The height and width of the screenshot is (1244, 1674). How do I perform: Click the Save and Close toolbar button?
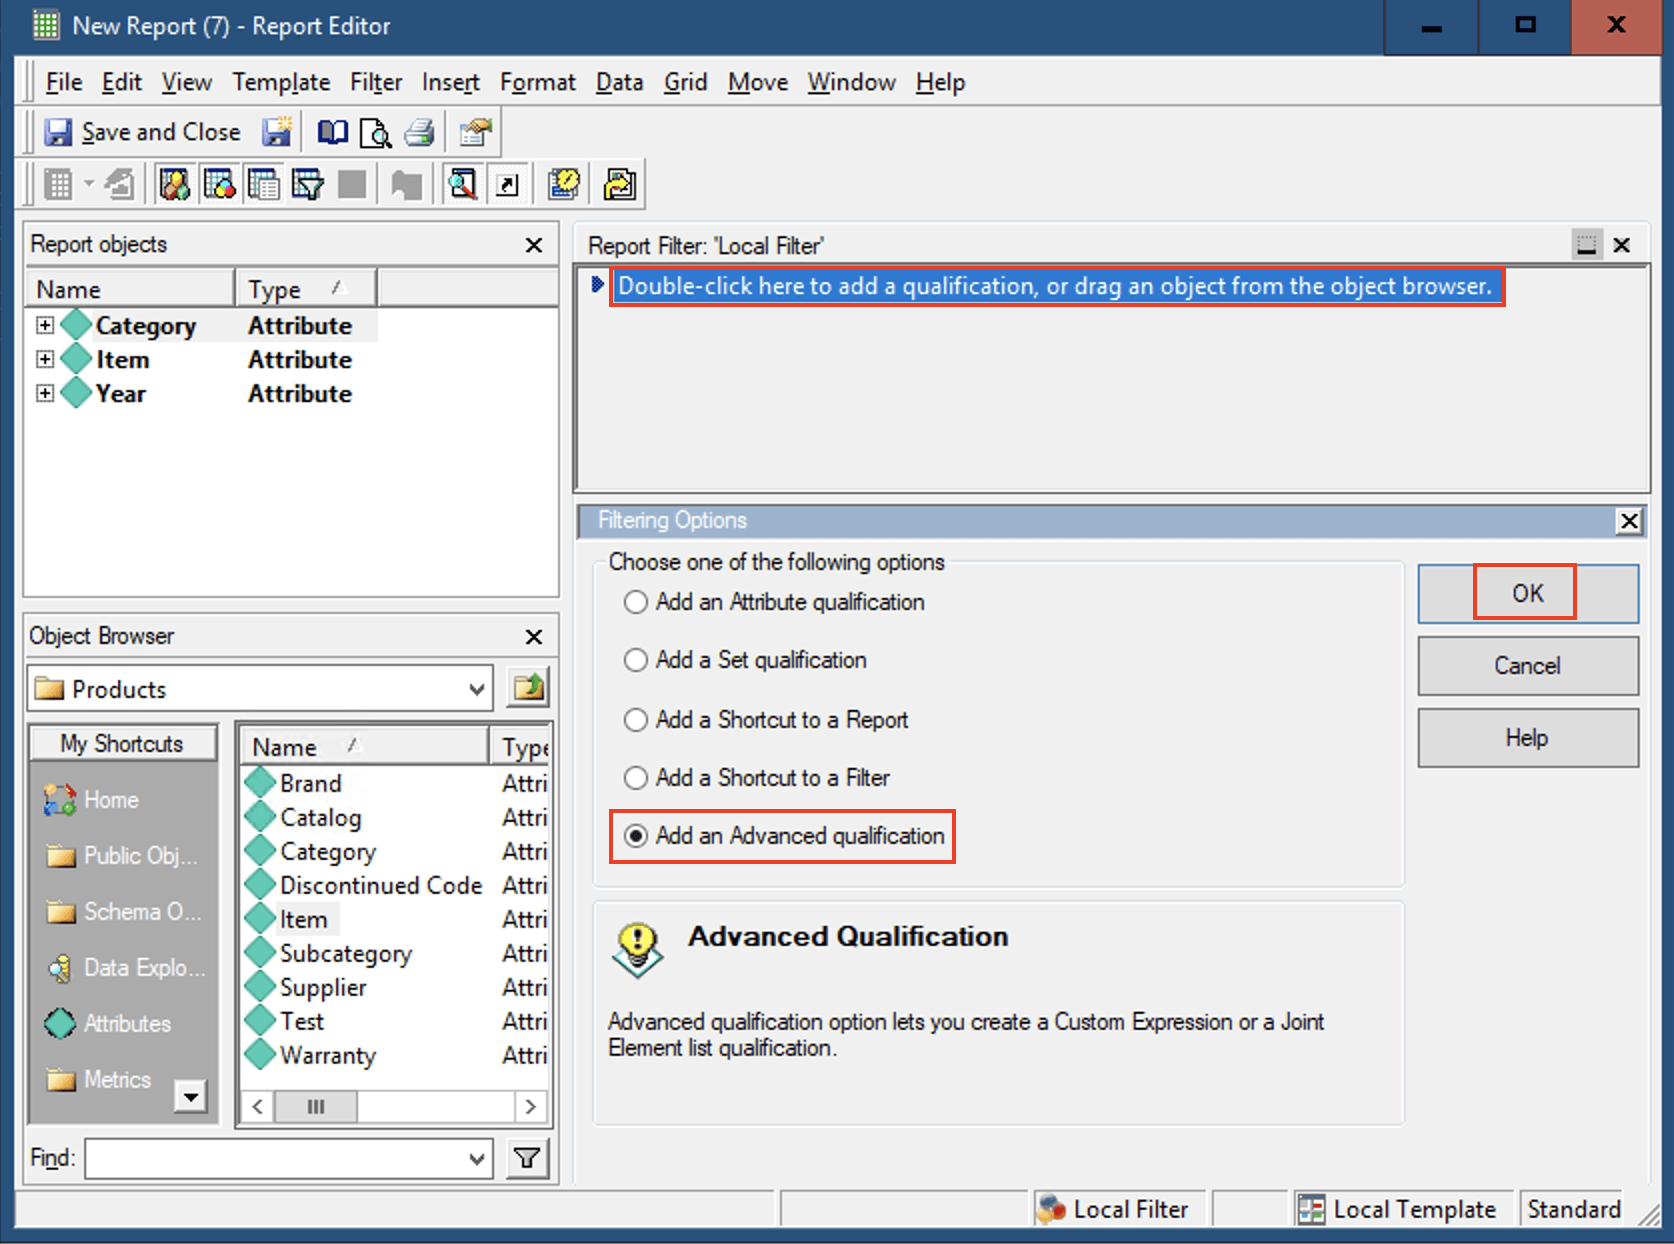click(x=143, y=132)
